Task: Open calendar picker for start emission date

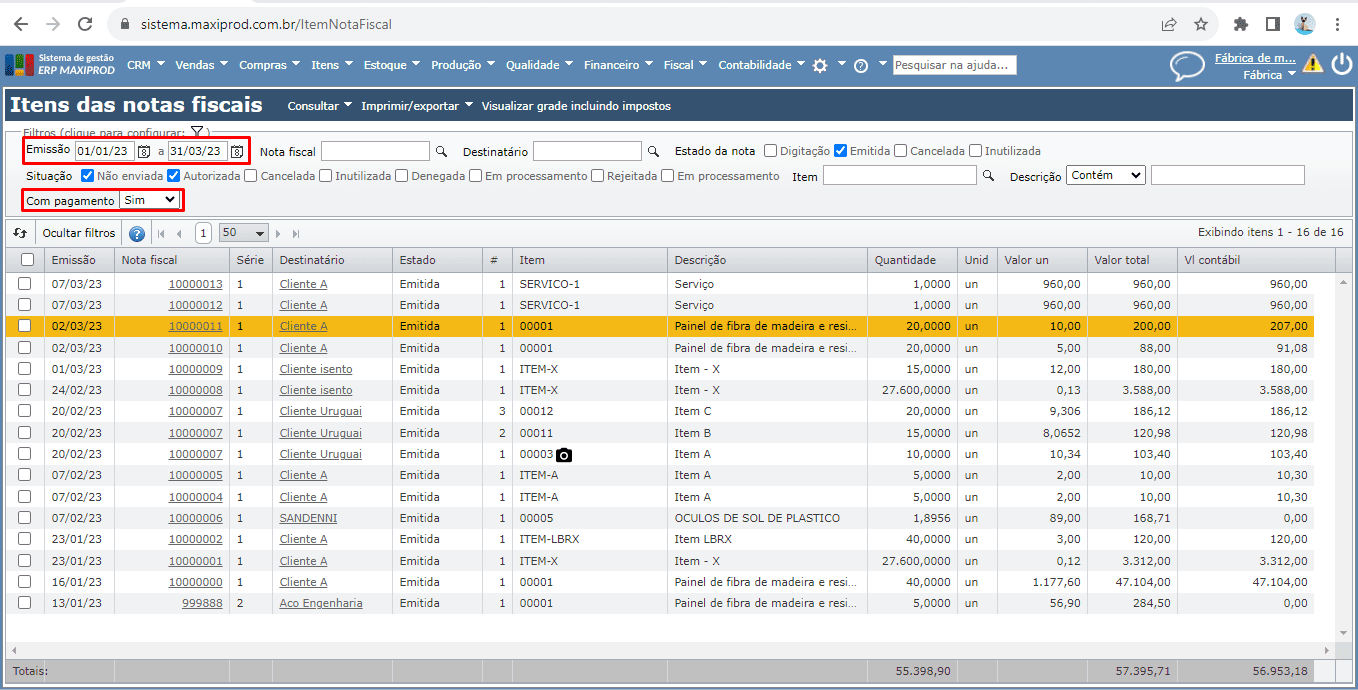Action: (144, 152)
